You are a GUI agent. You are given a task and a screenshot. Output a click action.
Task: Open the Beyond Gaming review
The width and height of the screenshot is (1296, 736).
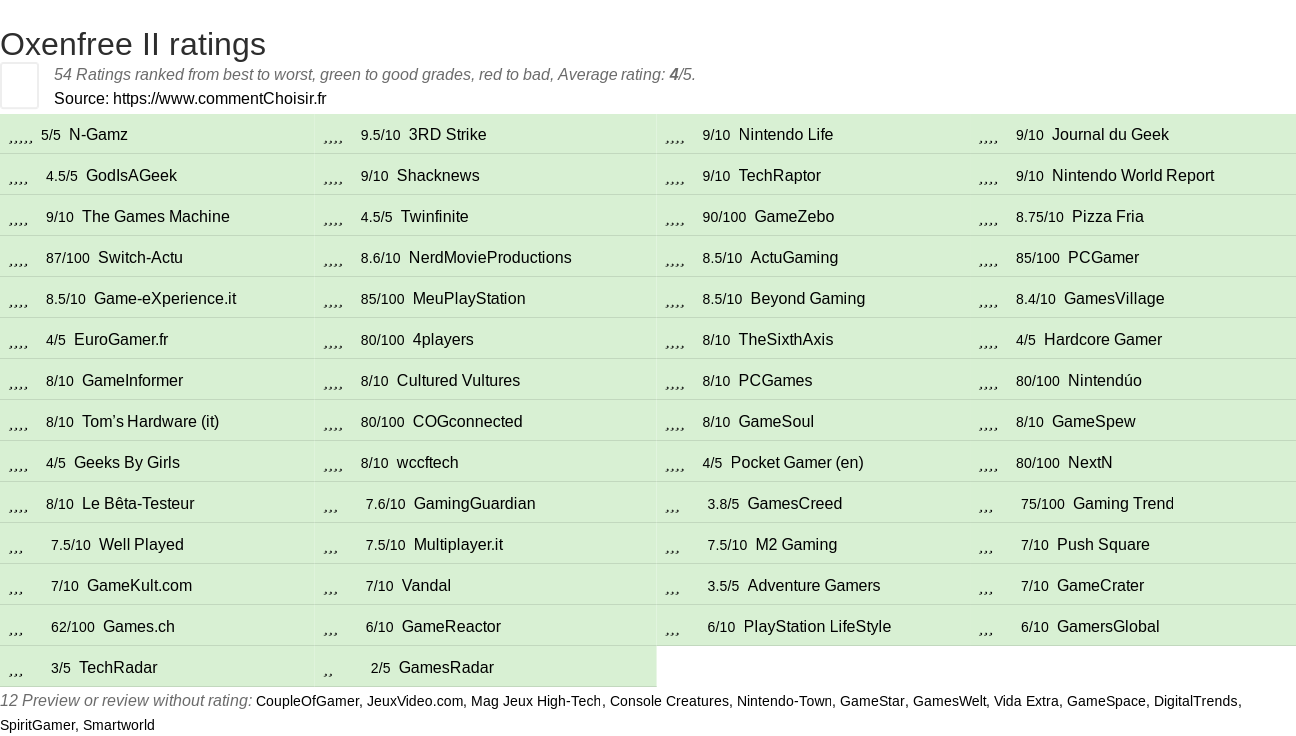pyautogui.click(x=808, y=298)
